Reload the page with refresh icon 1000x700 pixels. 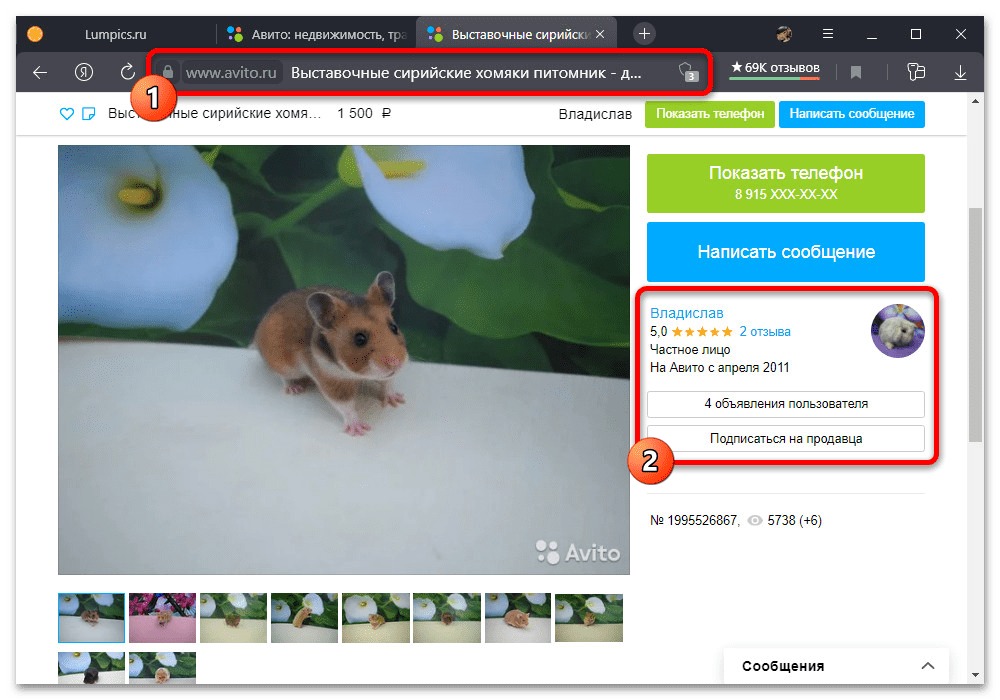coord(128,72)
